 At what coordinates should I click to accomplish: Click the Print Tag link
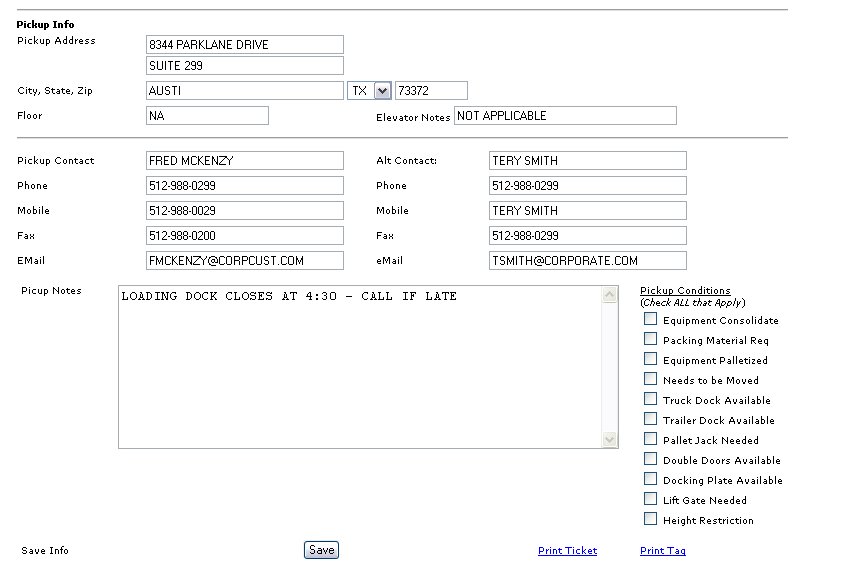pos(662,551)
